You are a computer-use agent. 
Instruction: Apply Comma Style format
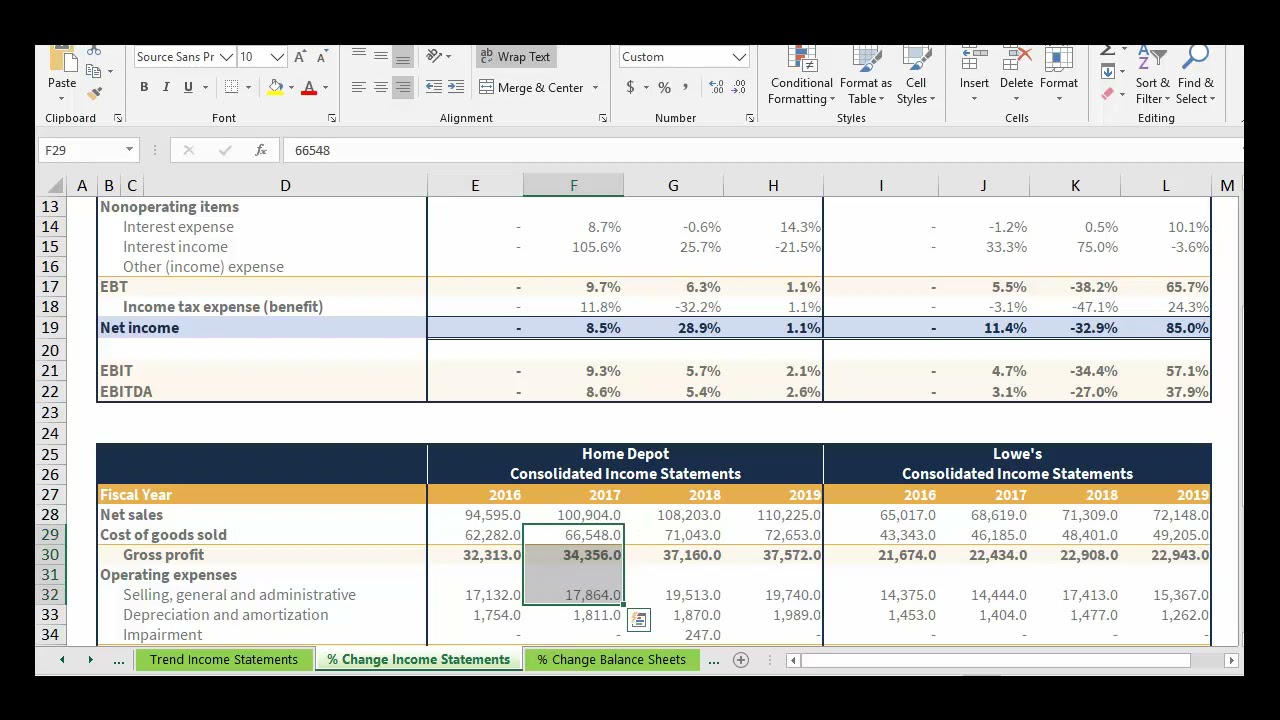tap(685, 88)
